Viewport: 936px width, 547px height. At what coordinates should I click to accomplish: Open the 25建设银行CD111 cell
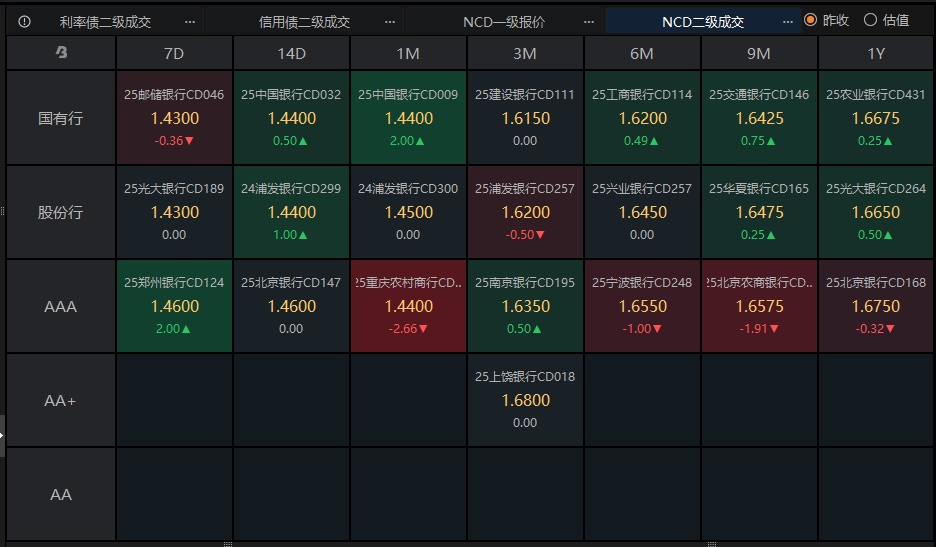coord(525,118)
